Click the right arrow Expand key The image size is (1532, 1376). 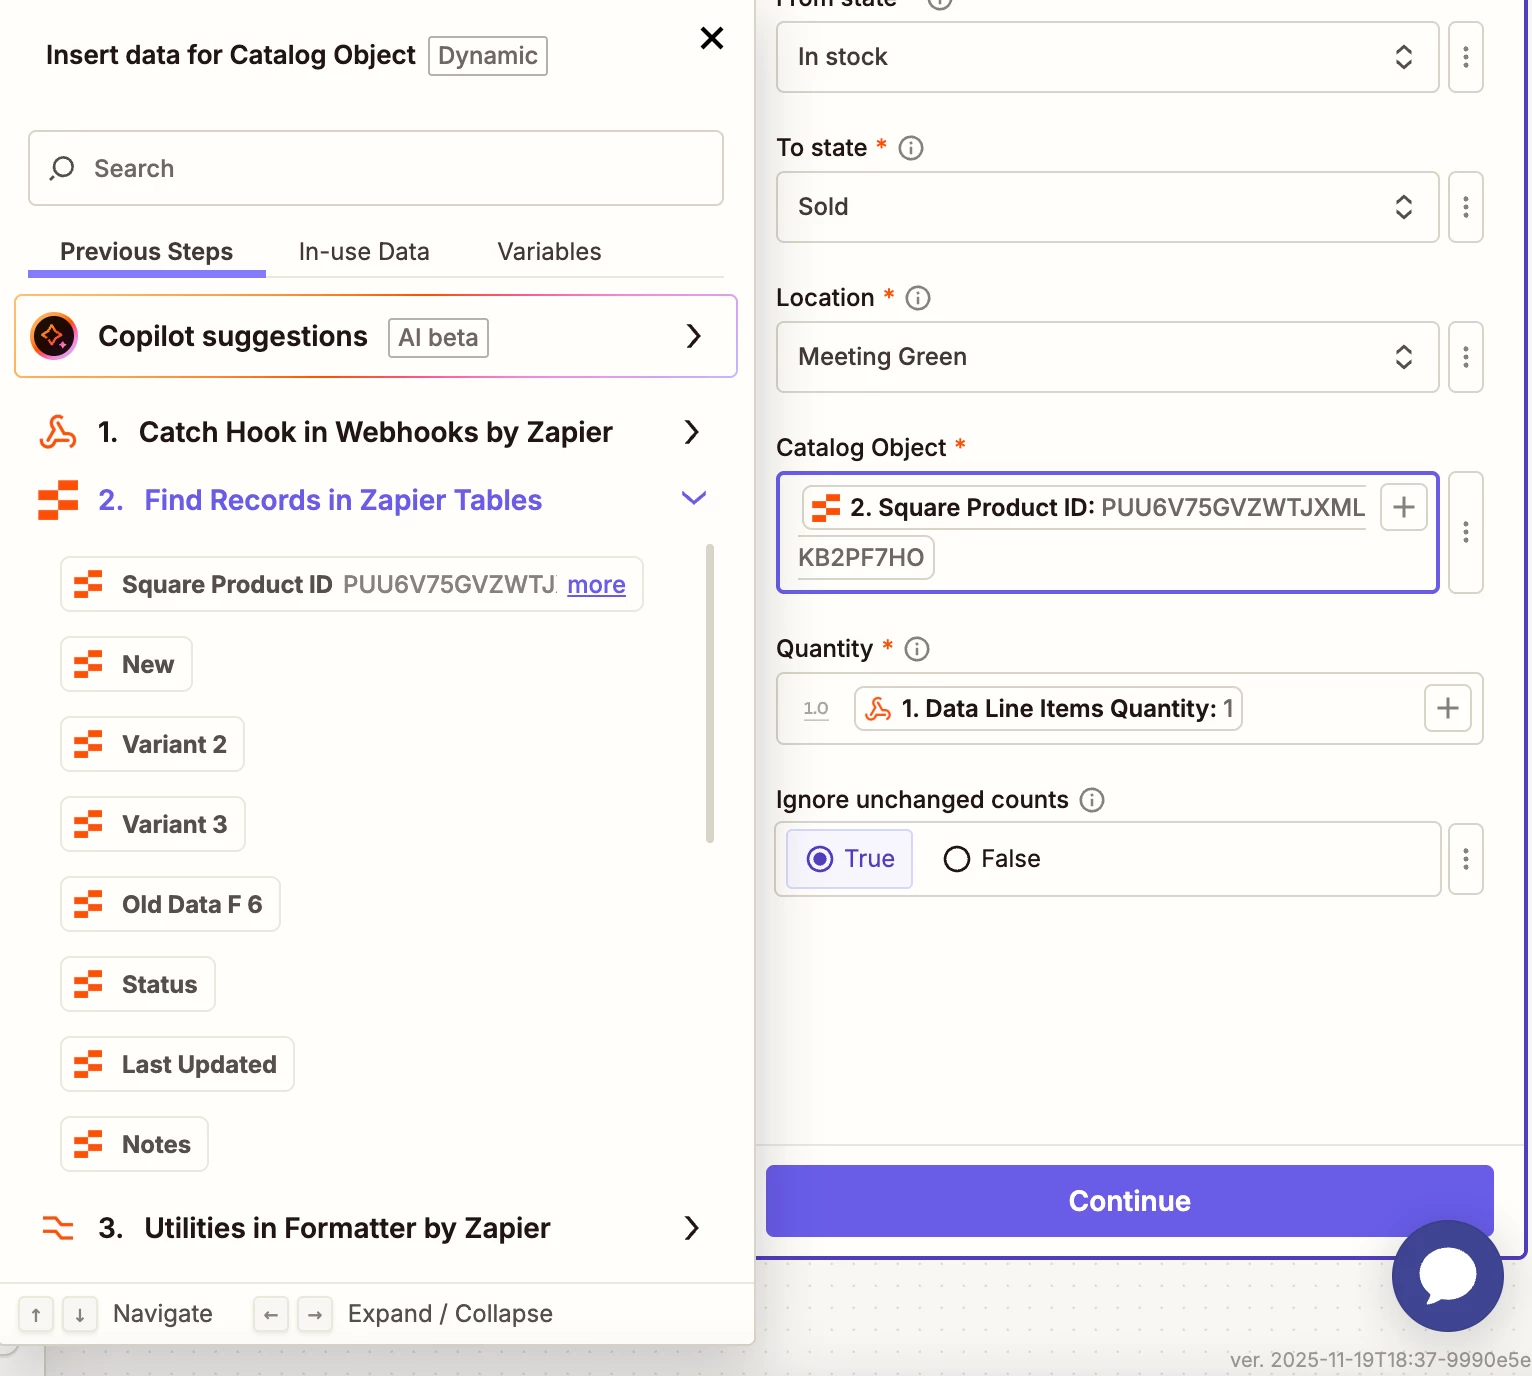click(315, 1314)
